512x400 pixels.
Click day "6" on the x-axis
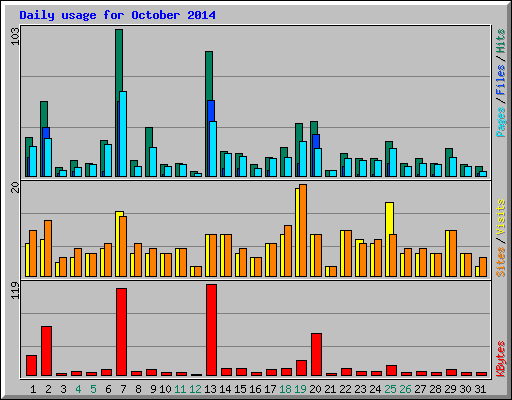(108, 389)
